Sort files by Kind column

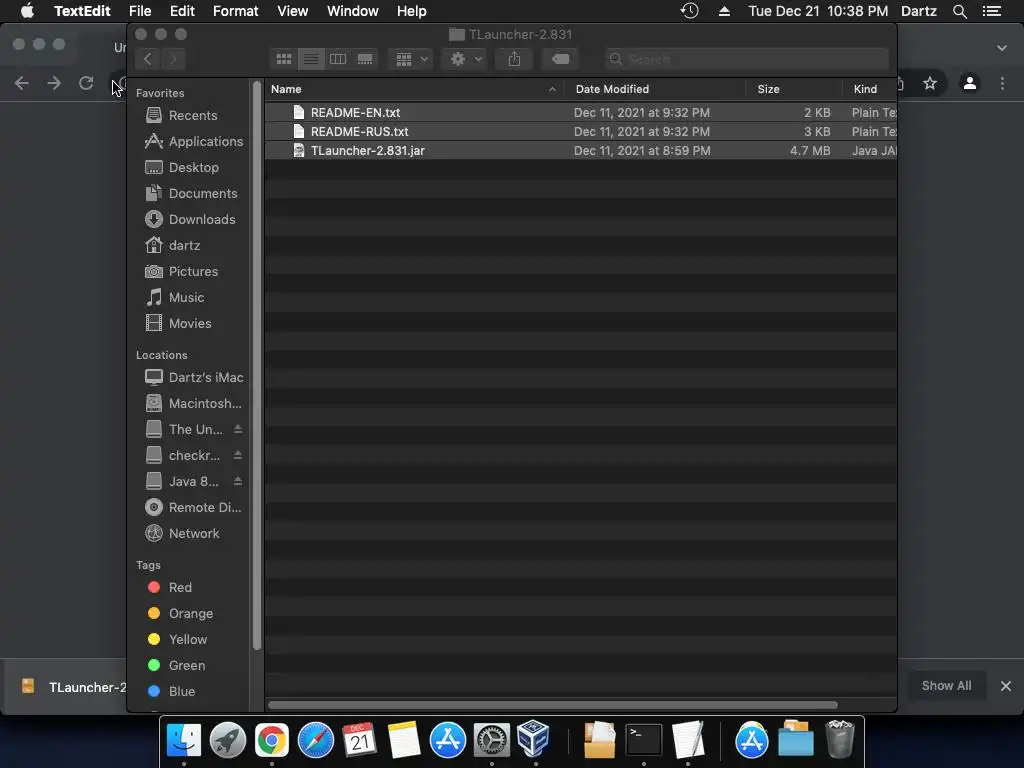tap(869, 89)
